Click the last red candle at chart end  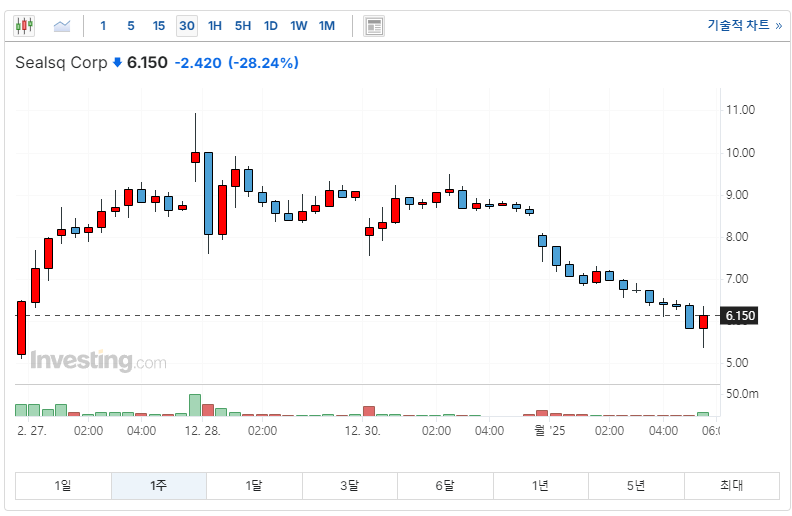pos(704,322)
